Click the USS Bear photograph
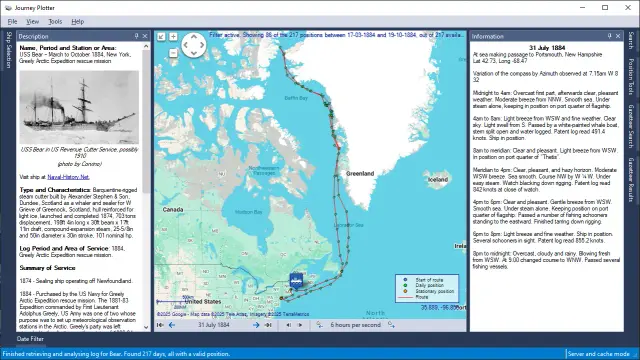640x360 pixels. (79, 107)
